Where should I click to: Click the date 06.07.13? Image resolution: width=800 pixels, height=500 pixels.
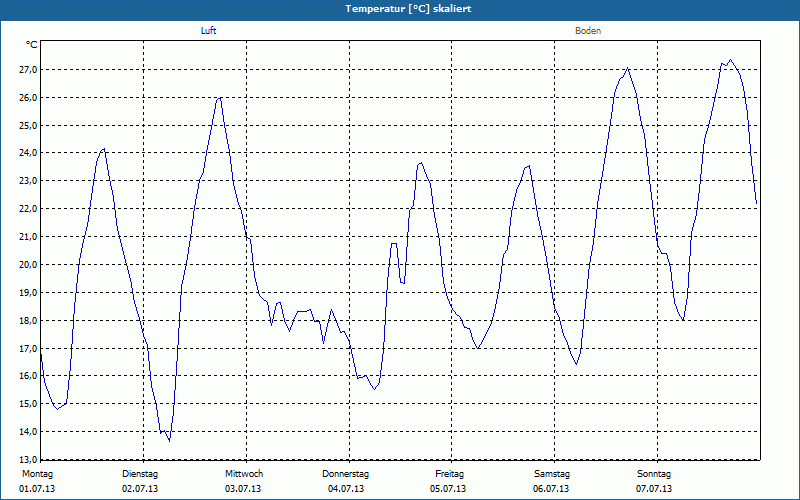[551, 489]
